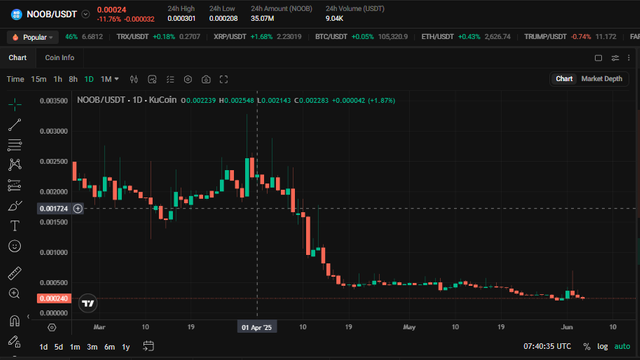Toggle percent scale mode
Image resolution: width=640 pixels, height=360 pixels.
587,347
